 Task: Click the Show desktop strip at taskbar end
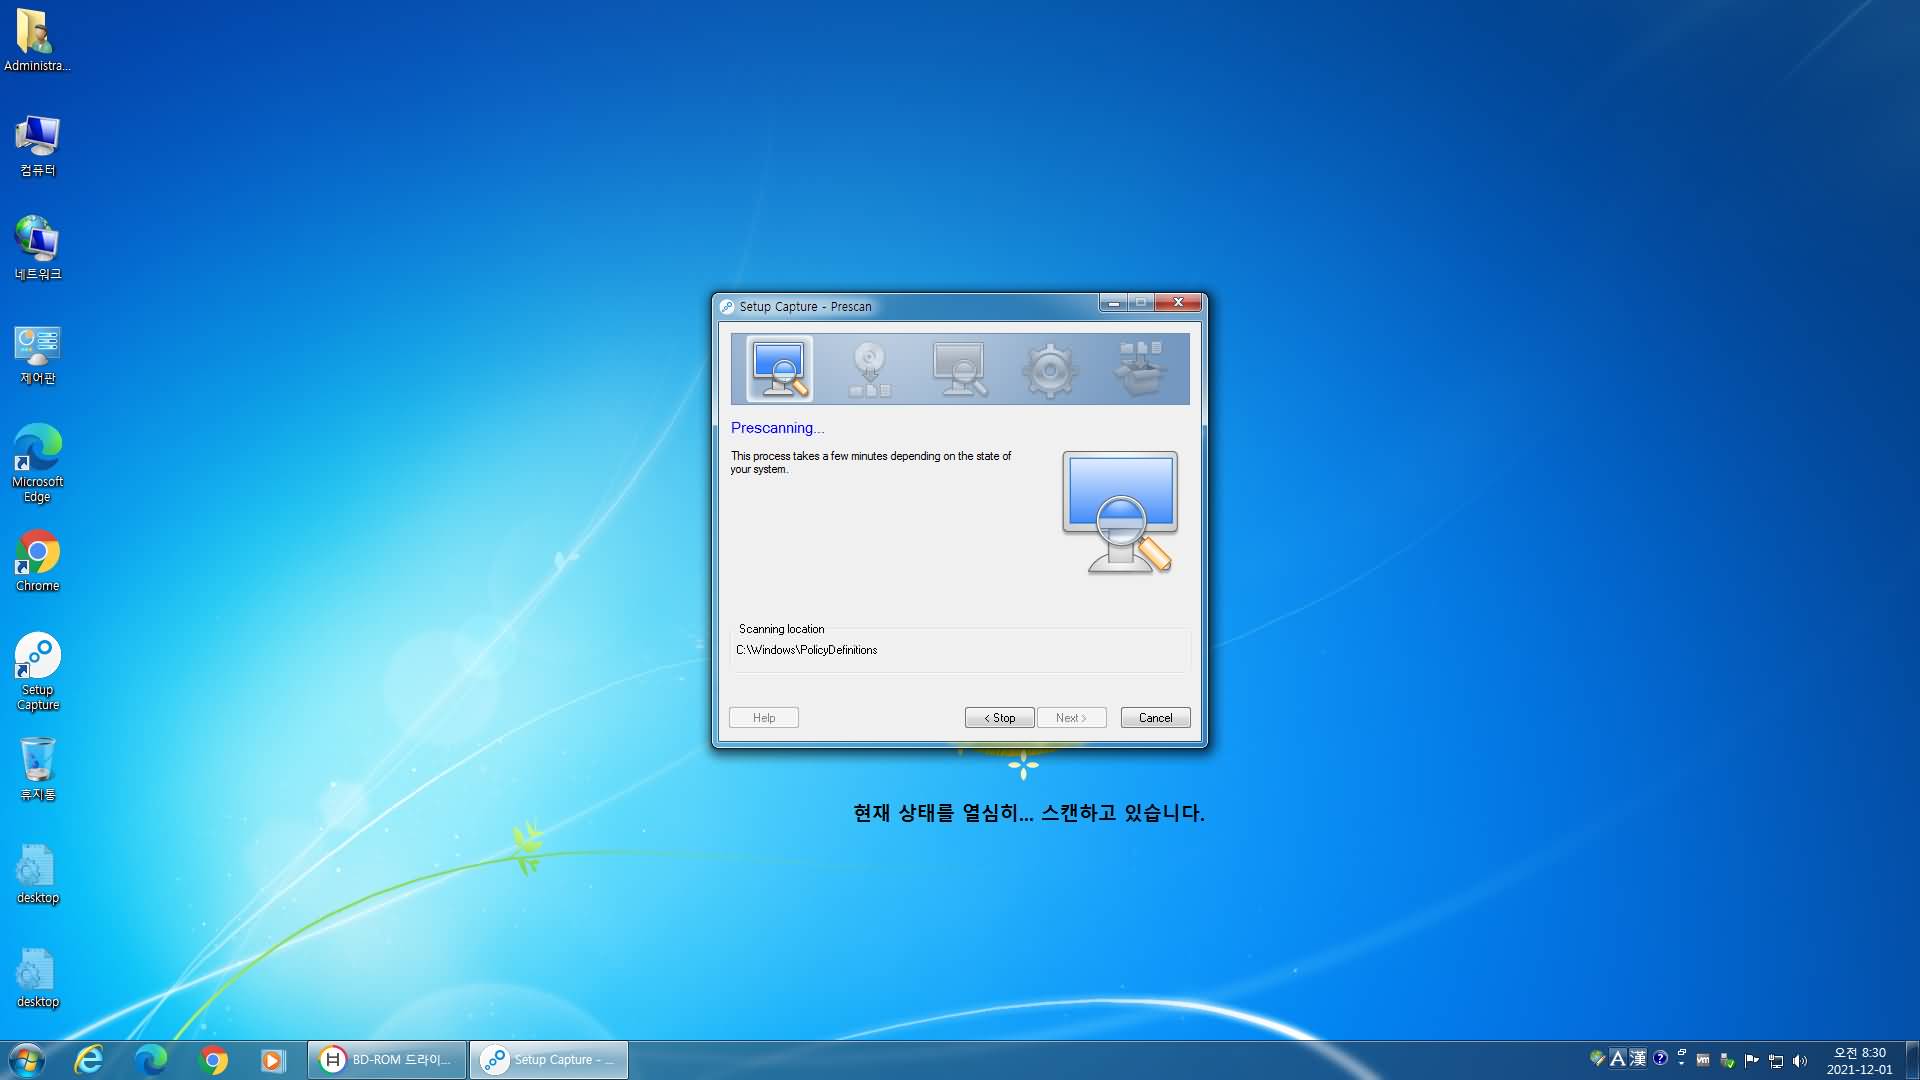[x=1912, y=1060]
